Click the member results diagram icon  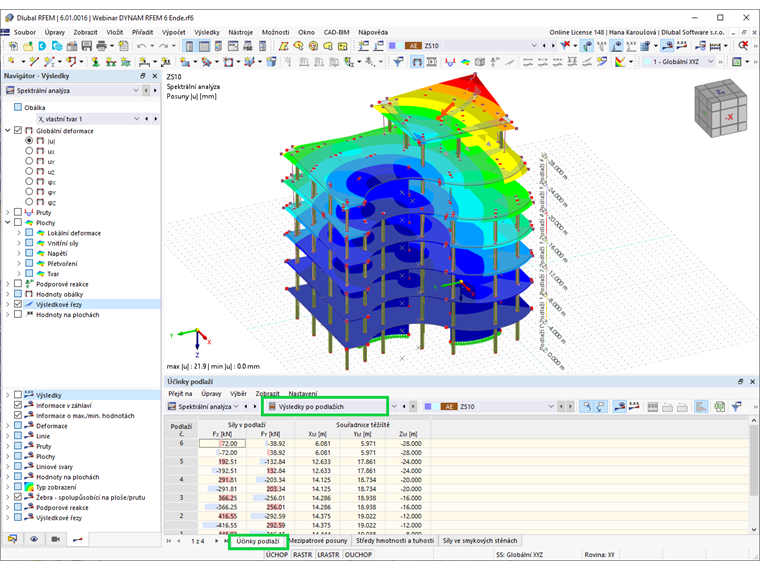click(x=450, y=62)
